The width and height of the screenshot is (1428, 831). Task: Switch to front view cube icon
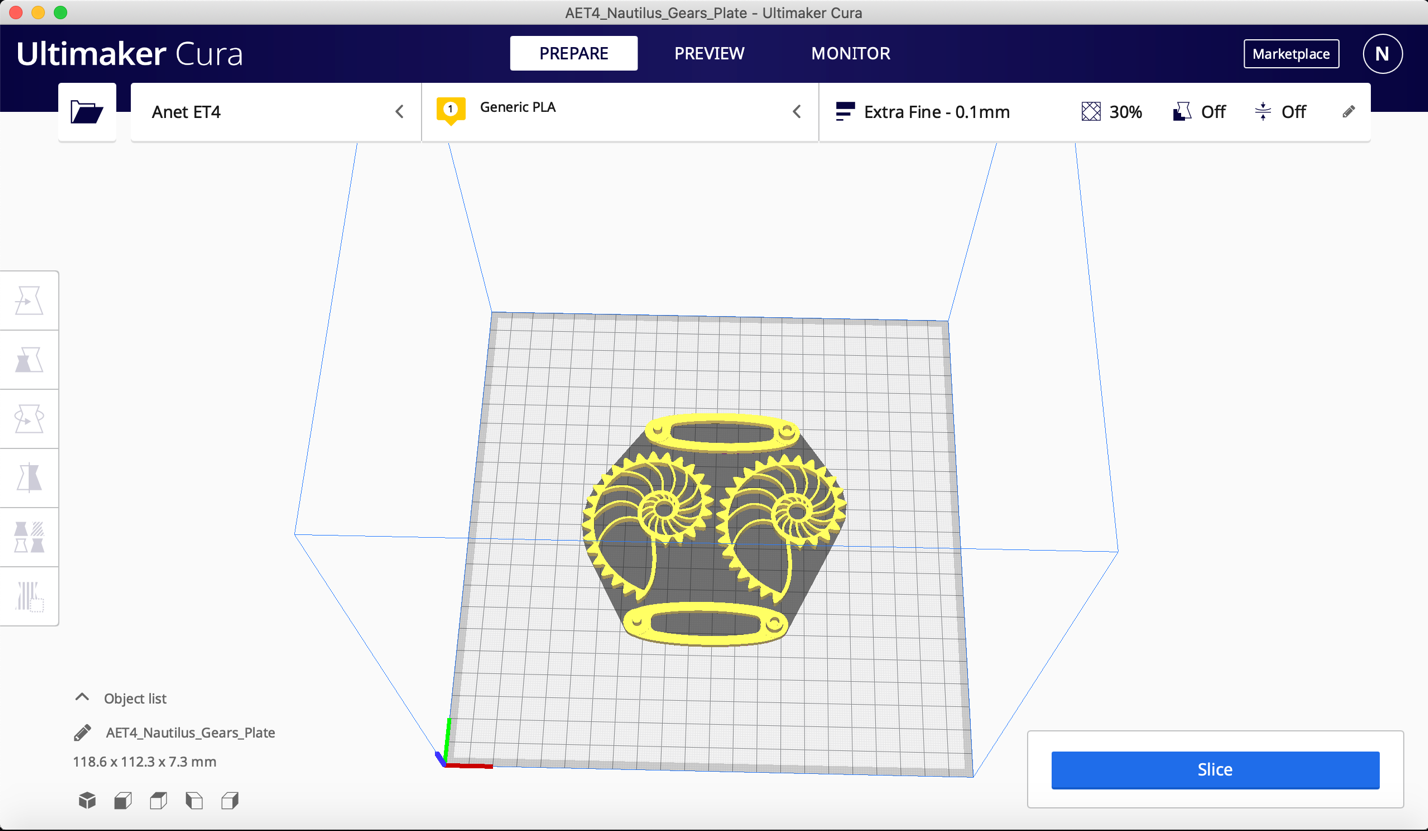coord(123,800)
